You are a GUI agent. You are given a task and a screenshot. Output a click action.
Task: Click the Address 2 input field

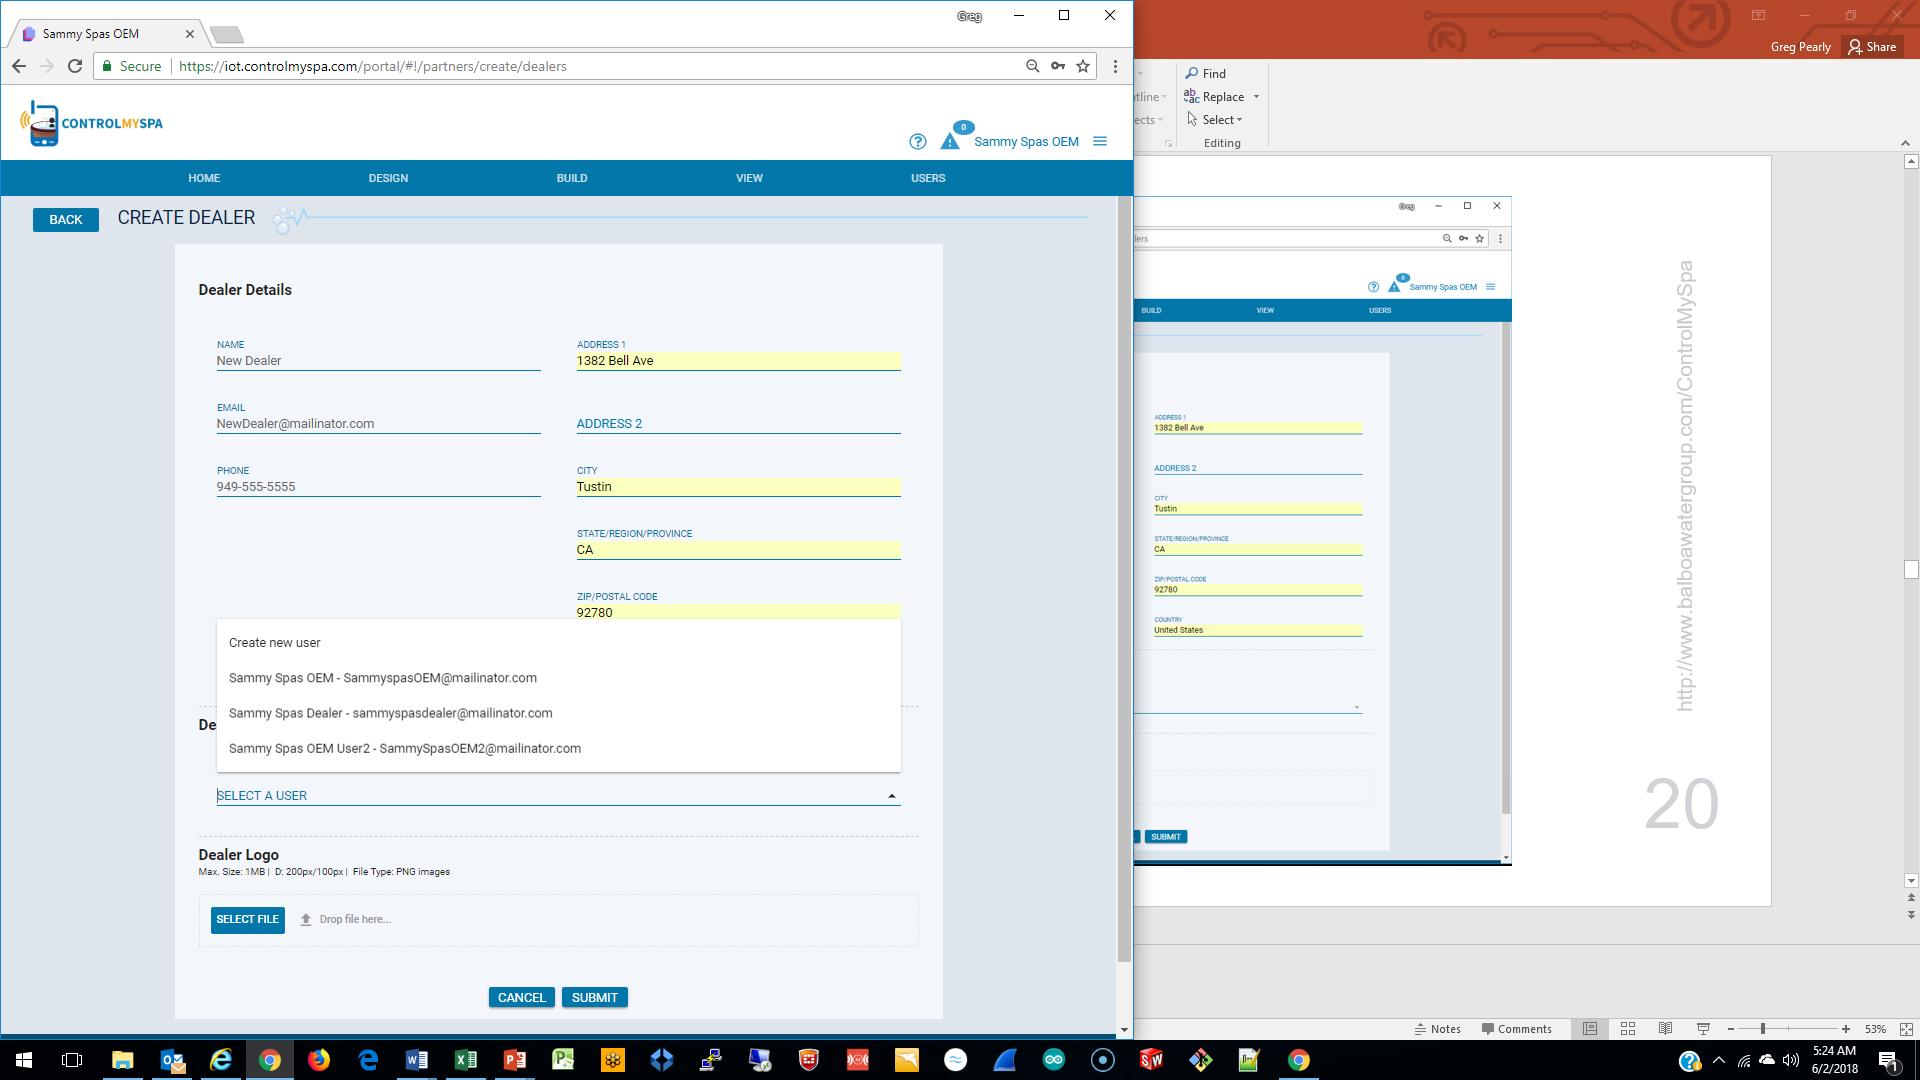point(738,424)
